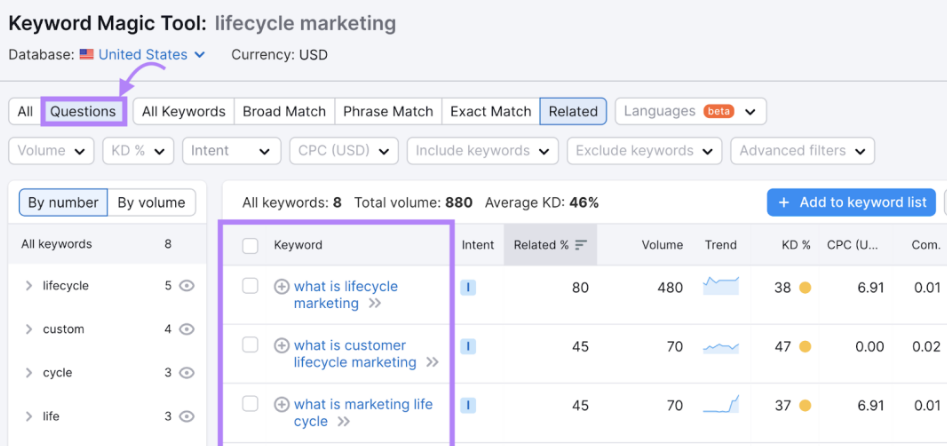Click plus icon beside 'what is lifecycle marketing'
947x446 pixels.
(281, 286)
